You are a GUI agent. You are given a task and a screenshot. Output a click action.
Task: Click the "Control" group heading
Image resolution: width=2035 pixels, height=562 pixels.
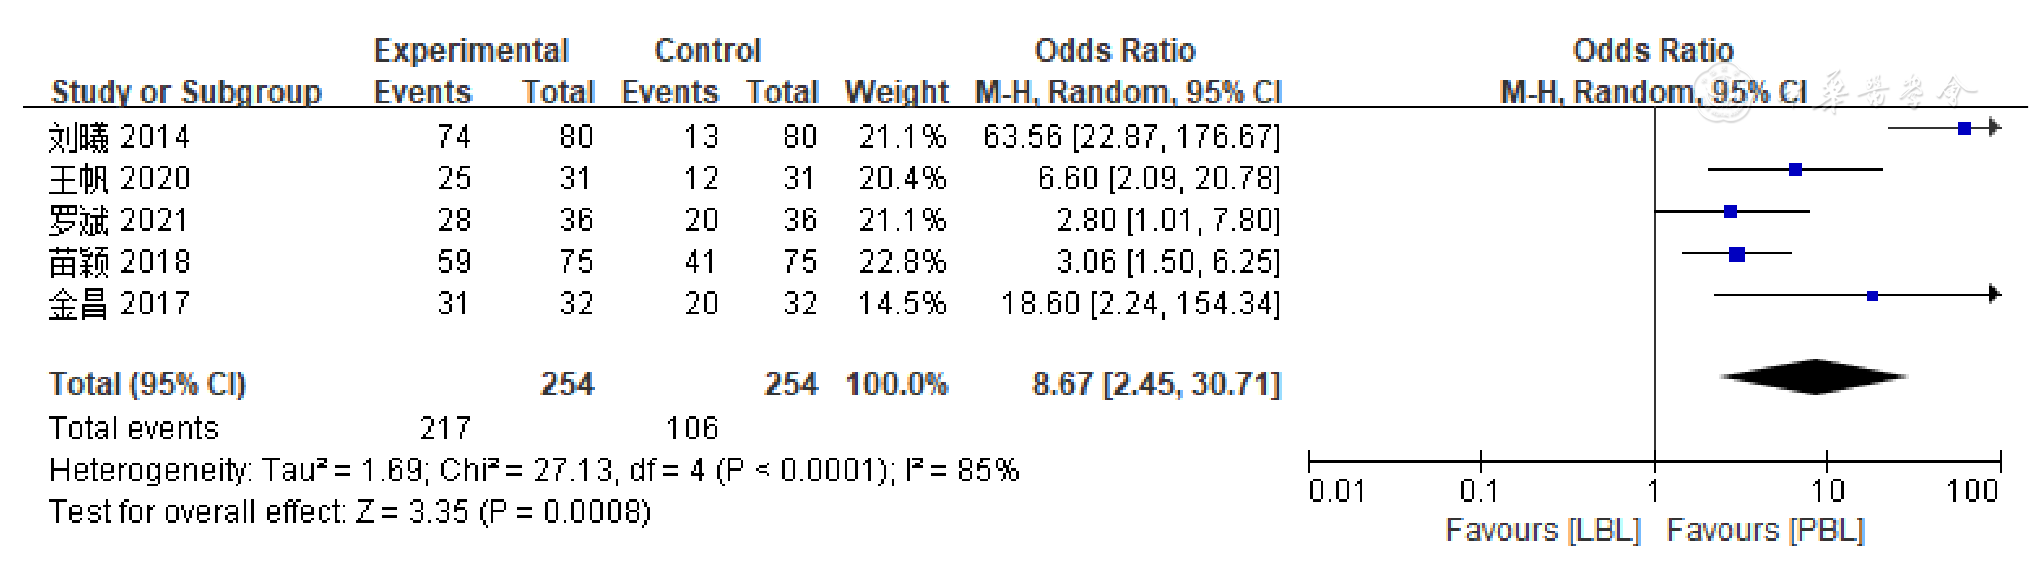(x=707, y=50)
